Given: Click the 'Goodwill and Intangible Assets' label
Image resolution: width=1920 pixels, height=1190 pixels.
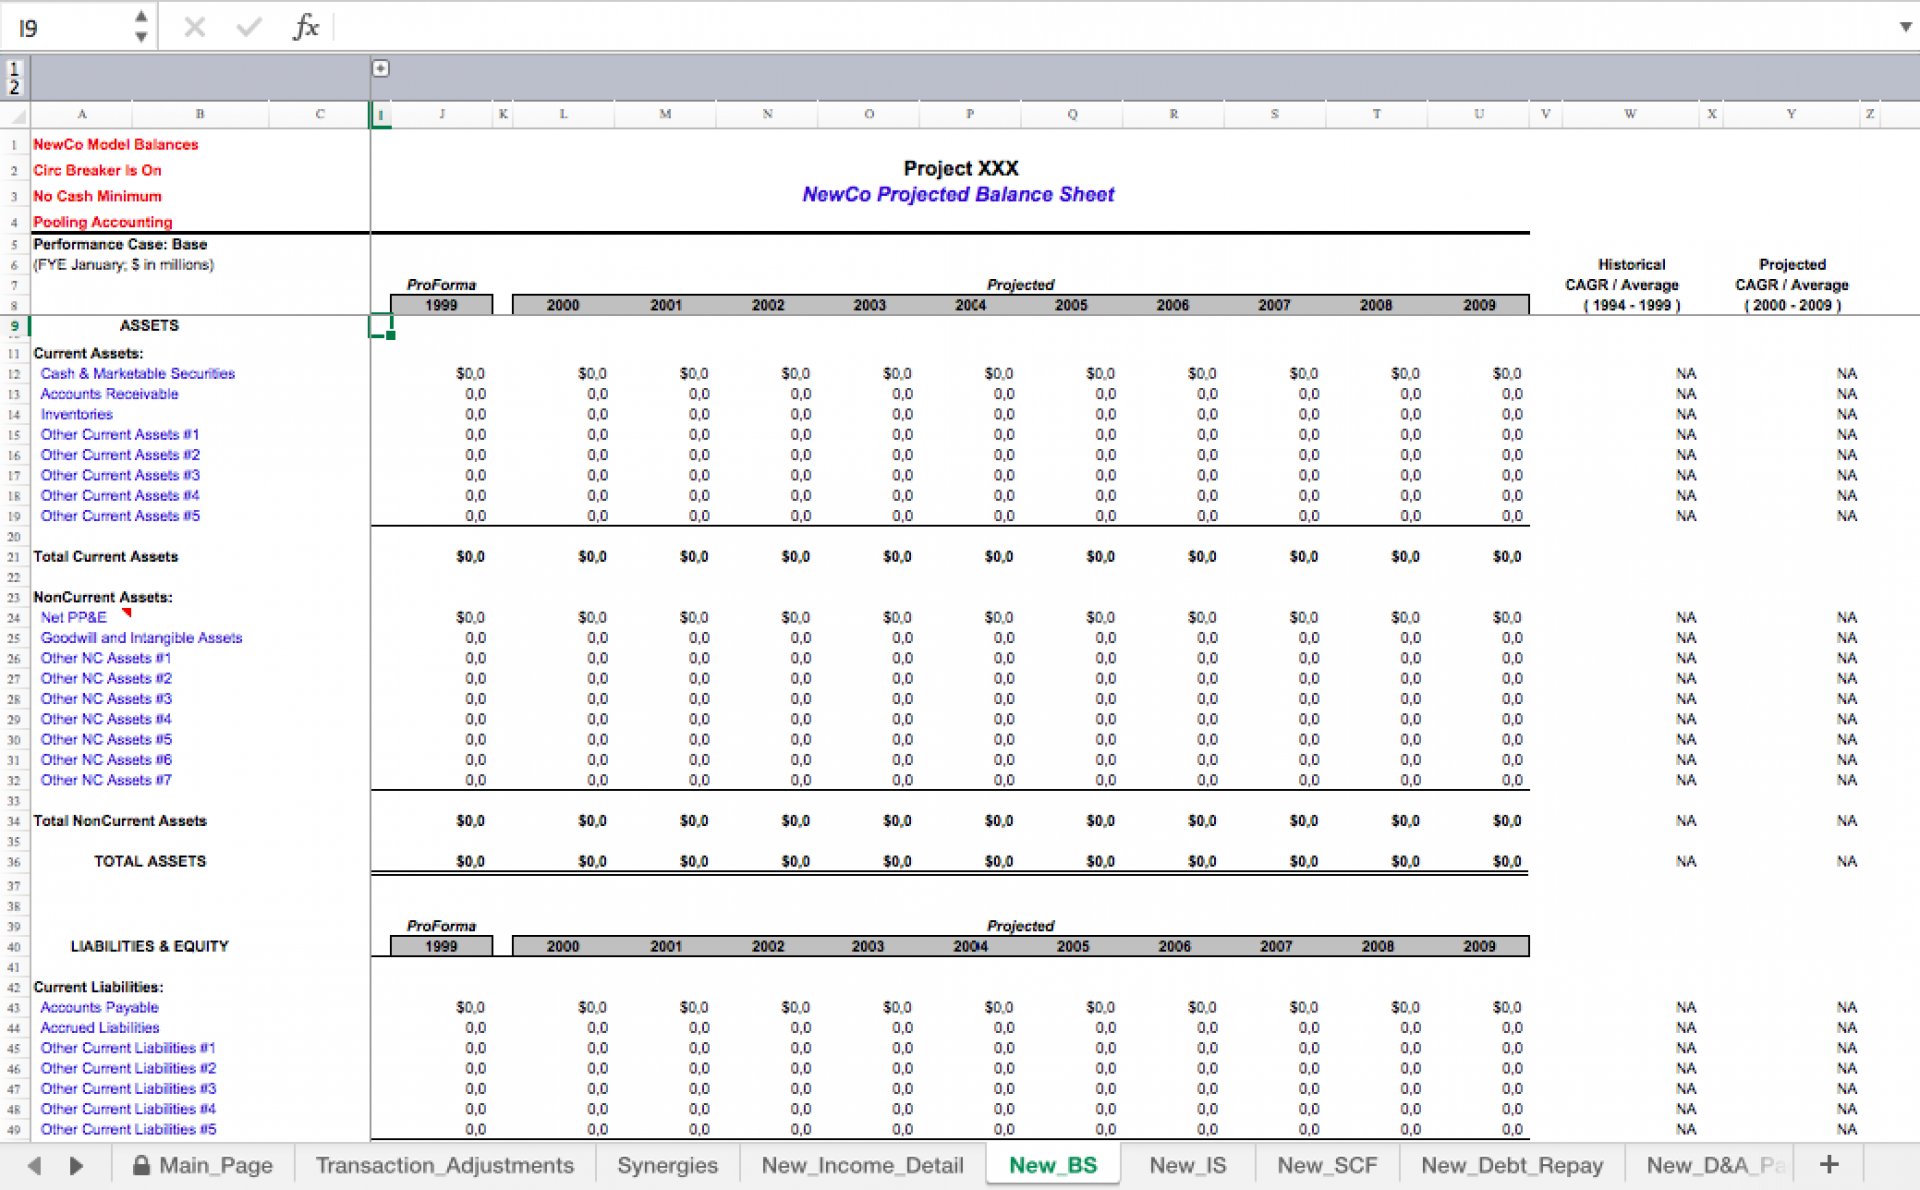Looking at the screenshot, I should point(141,638).
